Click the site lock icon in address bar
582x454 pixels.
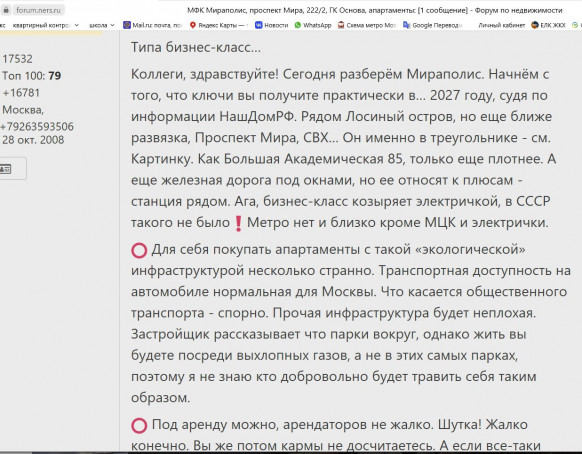pos(5,10)
